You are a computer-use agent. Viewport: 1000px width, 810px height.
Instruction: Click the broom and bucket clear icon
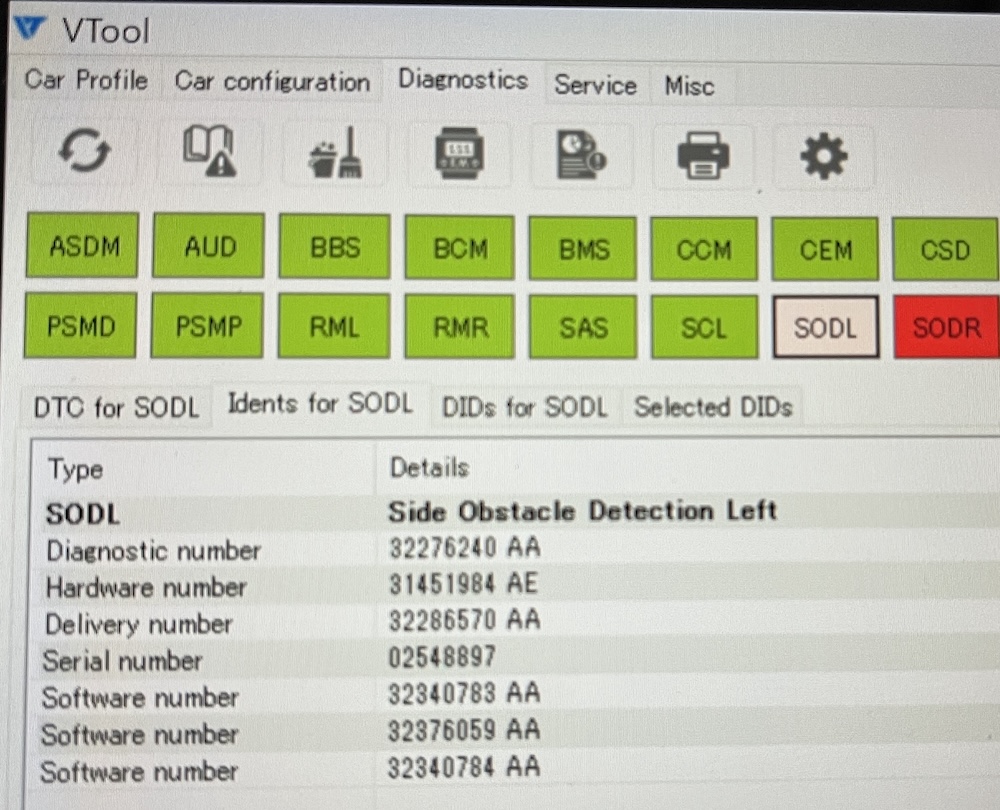pyautogui.click(x=335, y=155)
